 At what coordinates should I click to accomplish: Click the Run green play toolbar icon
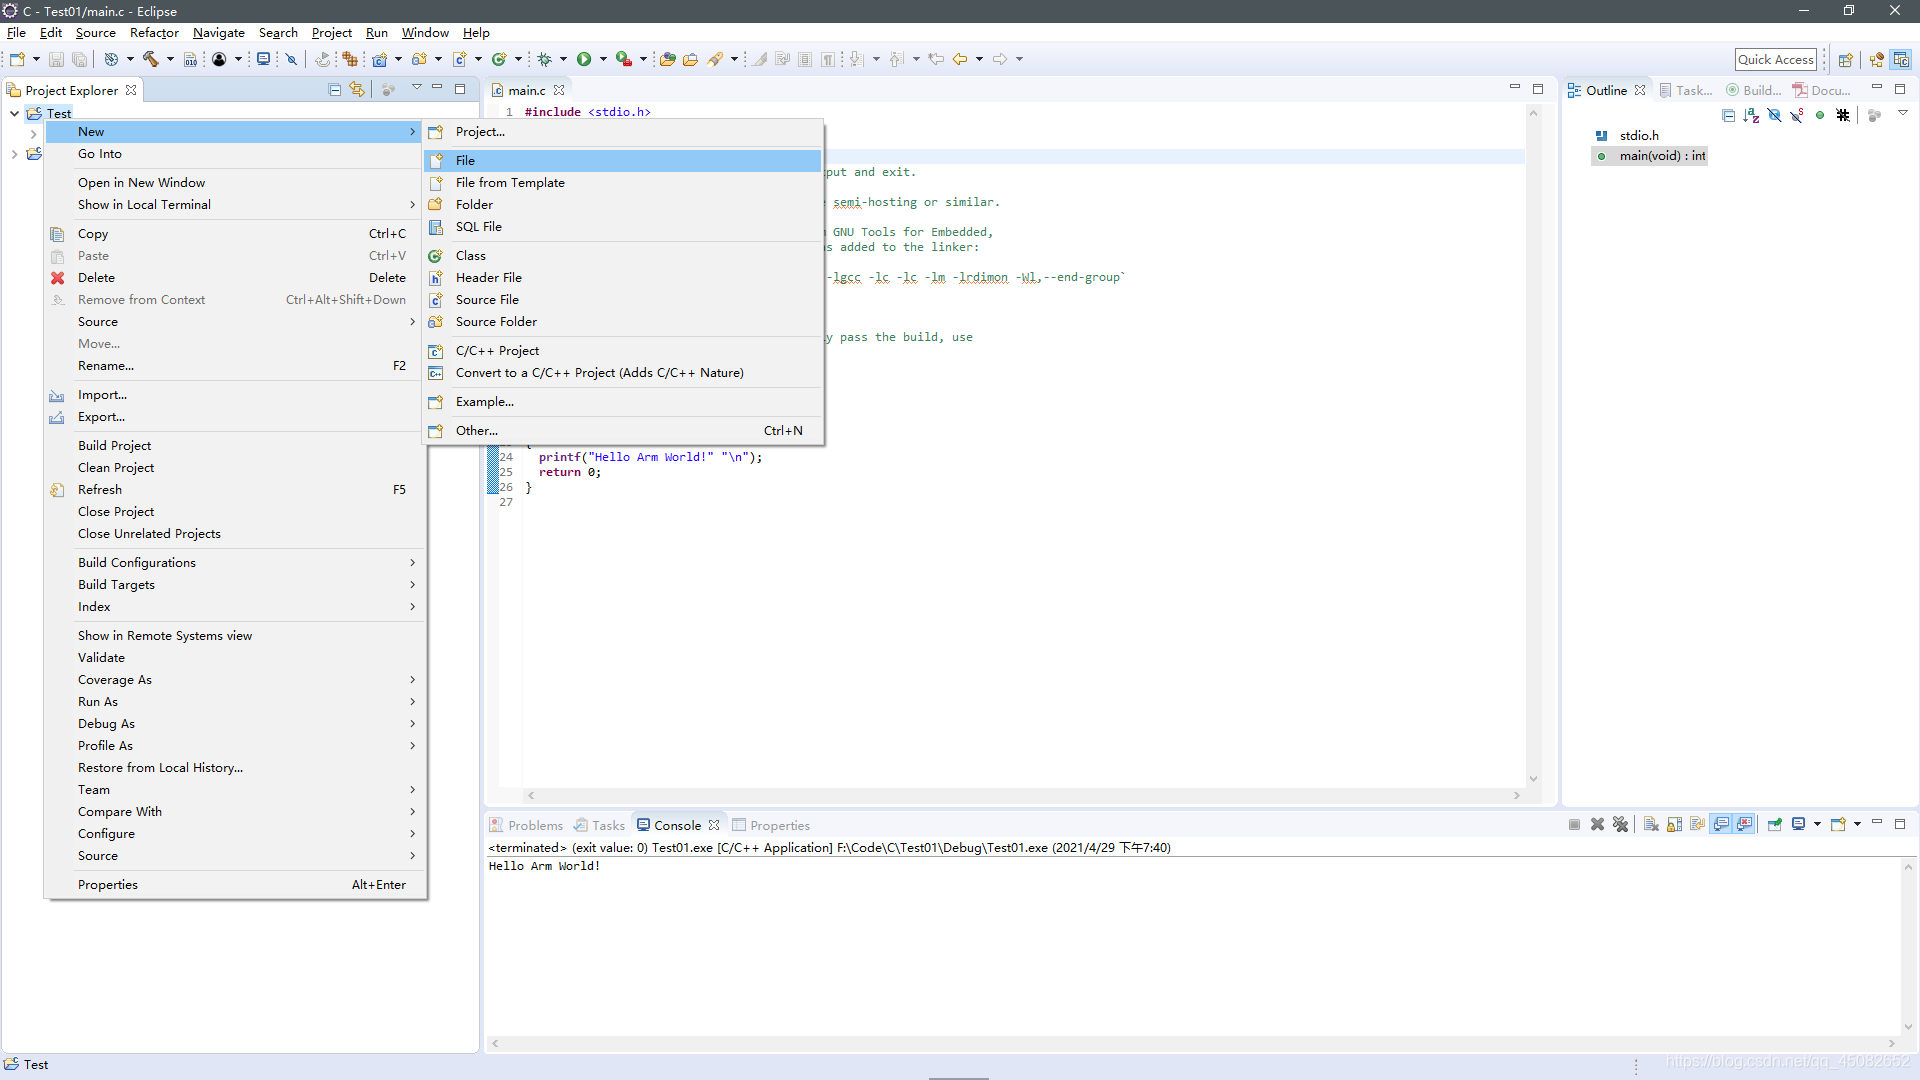coord(584,59)
